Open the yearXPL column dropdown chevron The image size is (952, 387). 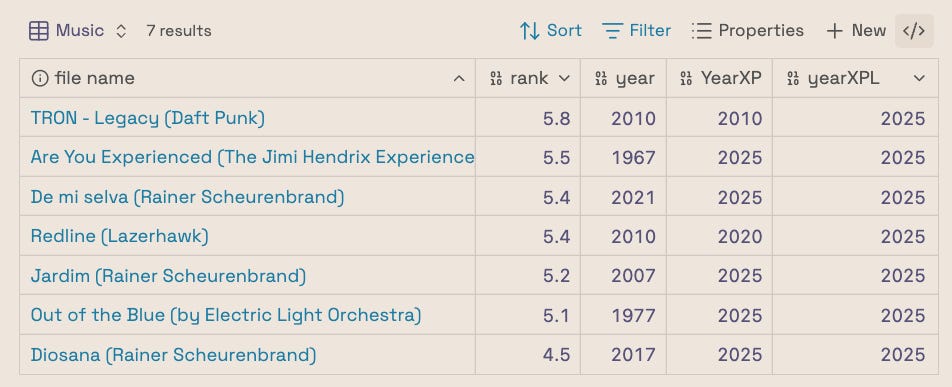tap(919, 78)
